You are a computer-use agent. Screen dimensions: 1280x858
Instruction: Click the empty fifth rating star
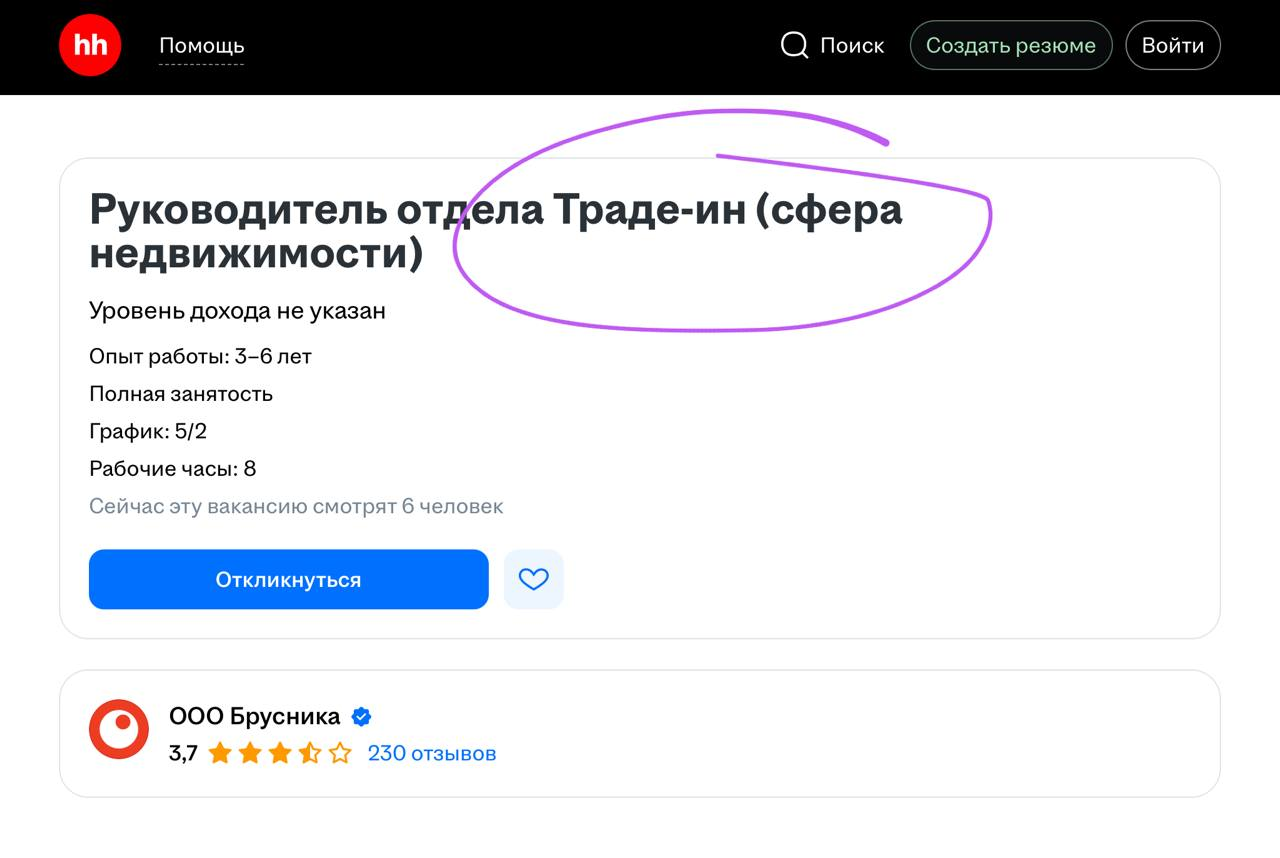tap(340, 753)
